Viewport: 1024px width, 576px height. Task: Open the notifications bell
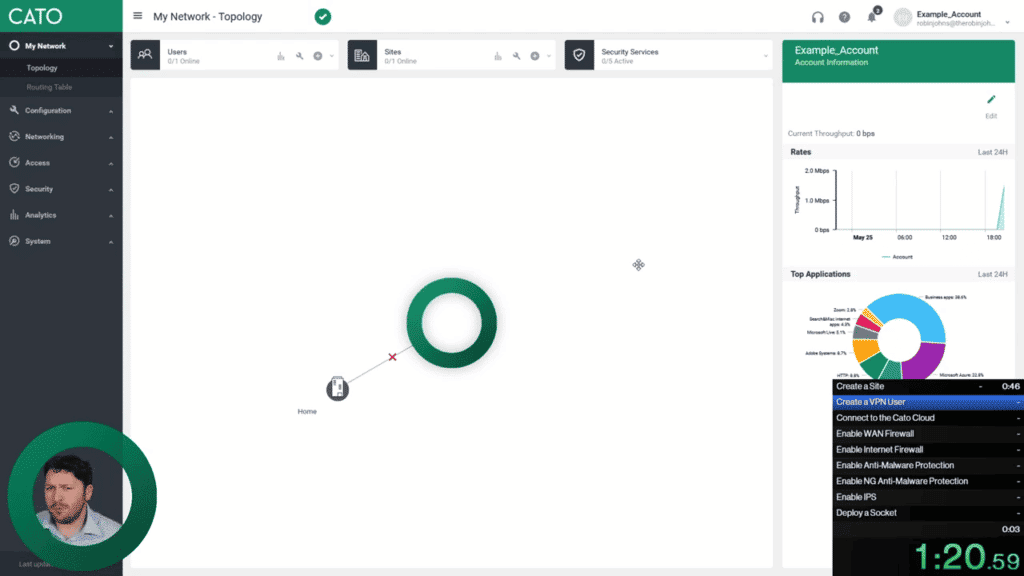(872, 17)
